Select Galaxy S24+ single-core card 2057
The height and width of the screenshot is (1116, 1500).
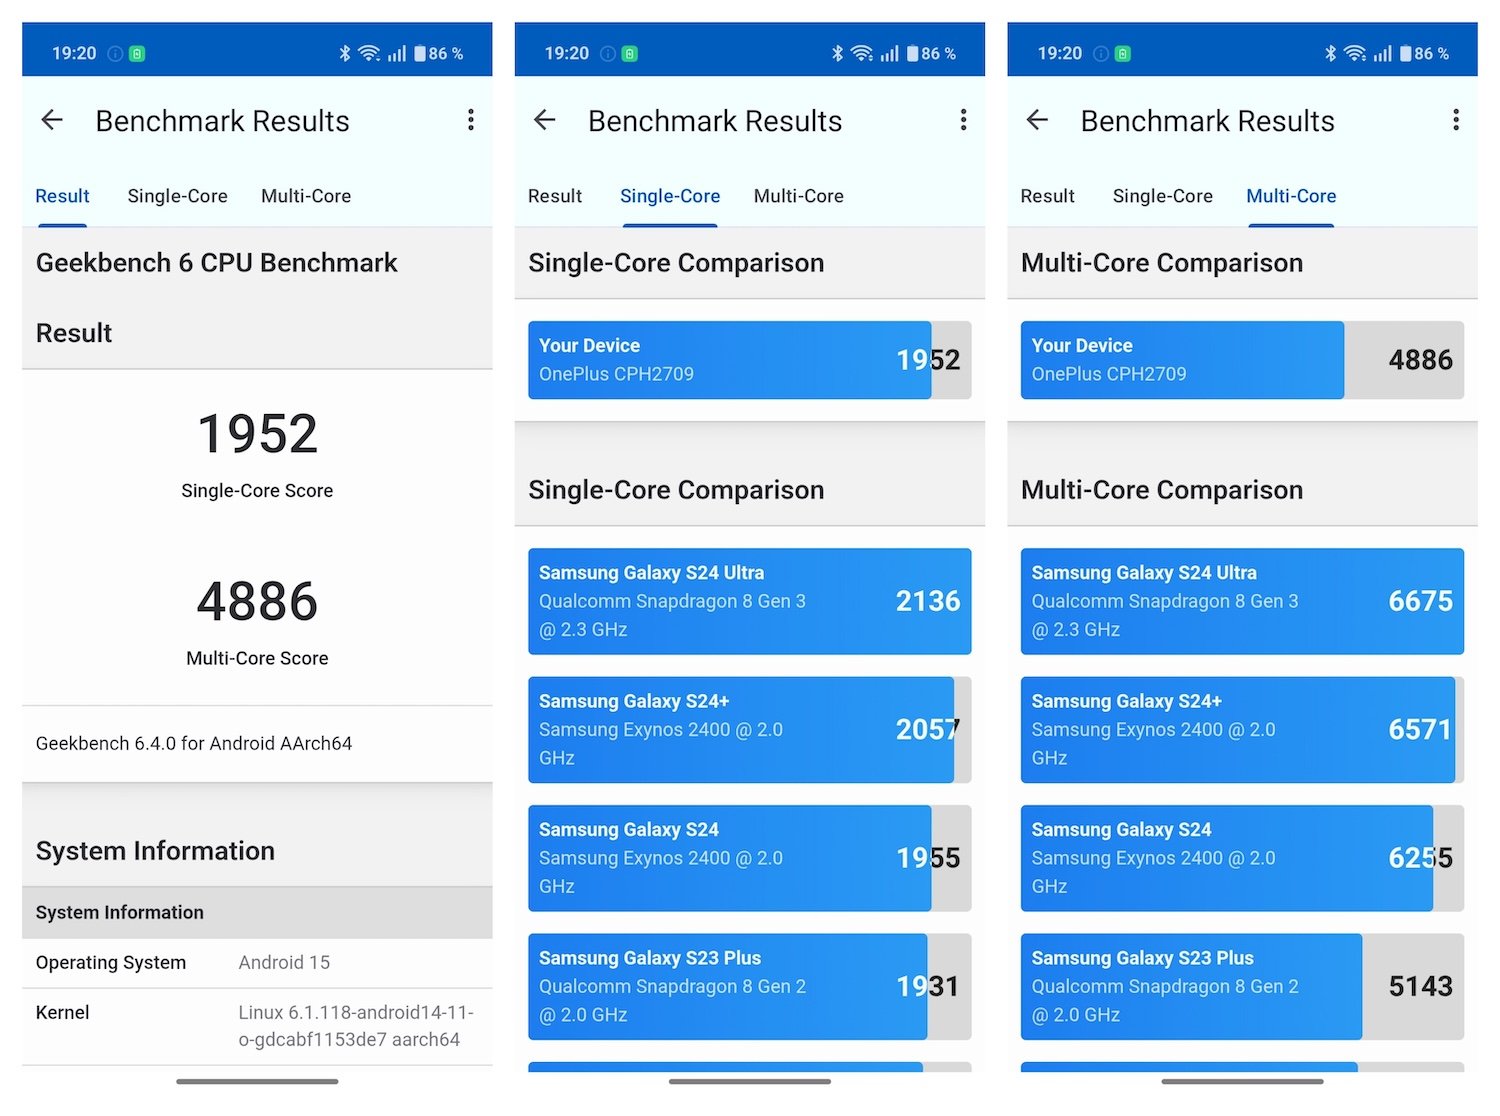click(750, 730)
